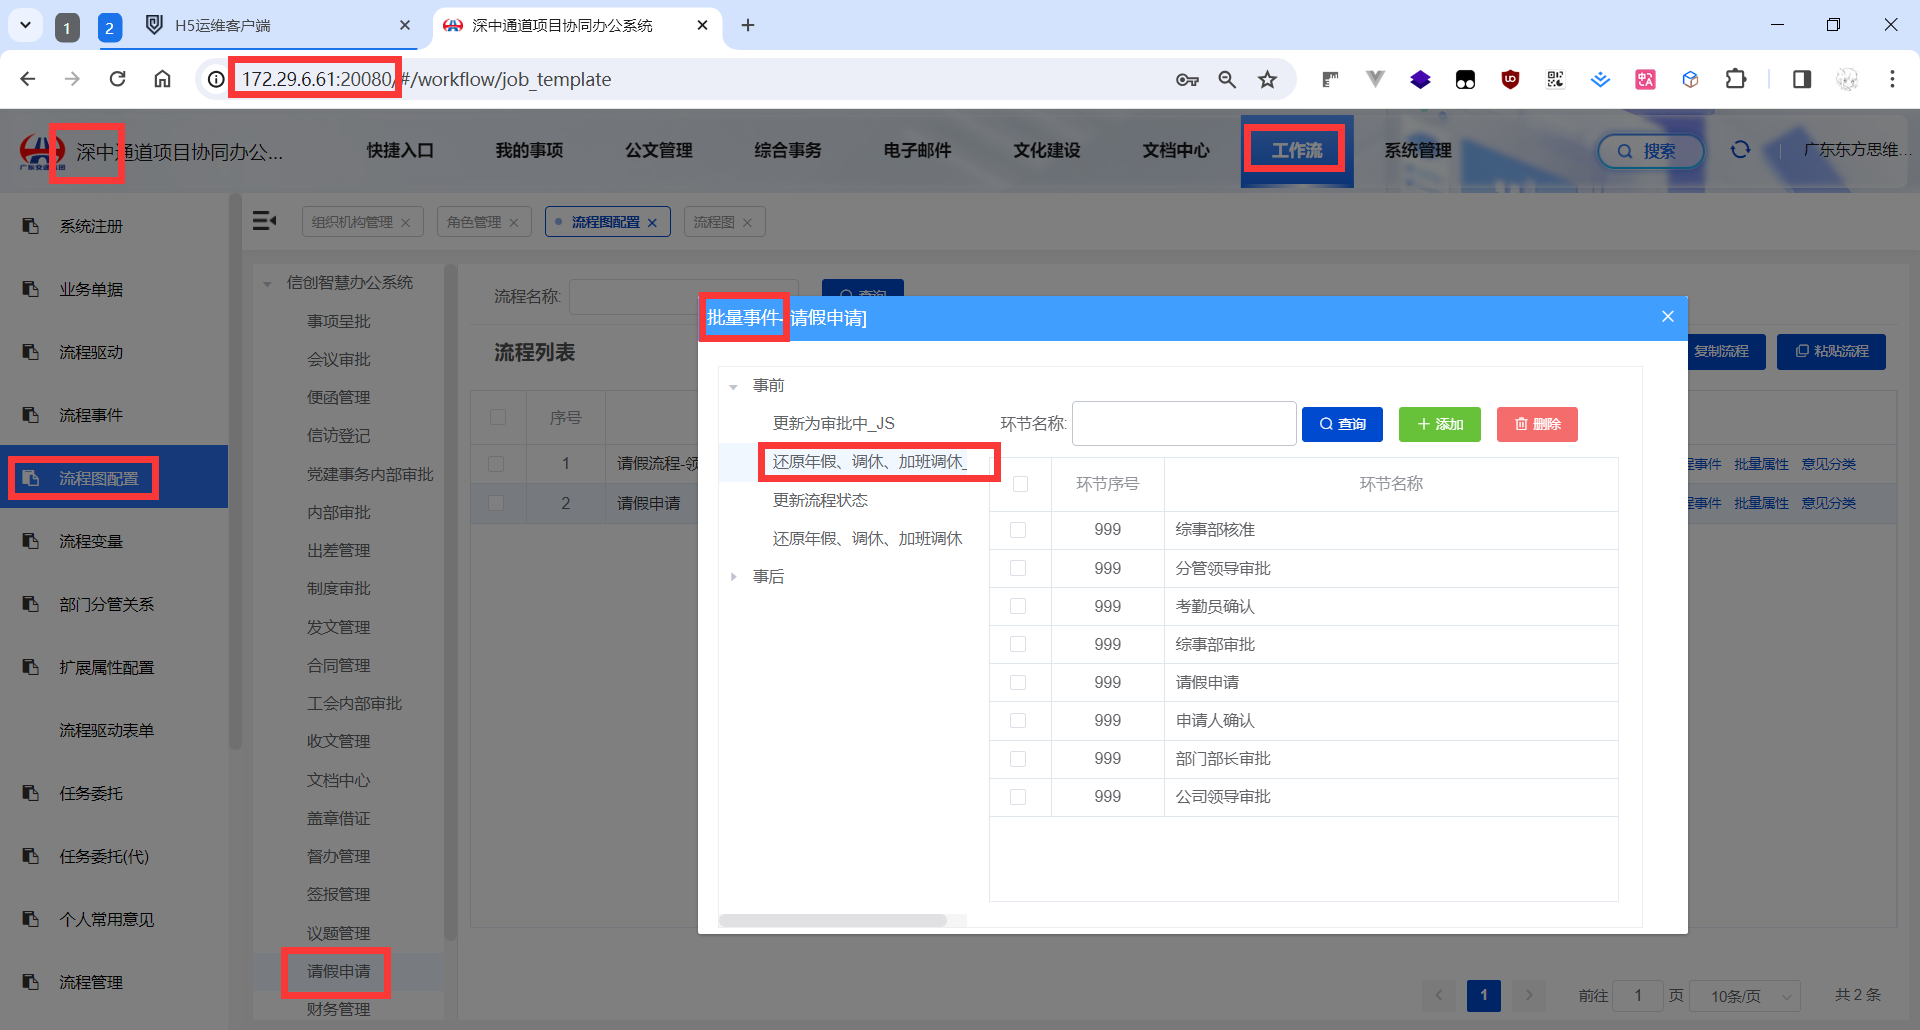Click the uBlock shield extension icon

coord(1510,79)
